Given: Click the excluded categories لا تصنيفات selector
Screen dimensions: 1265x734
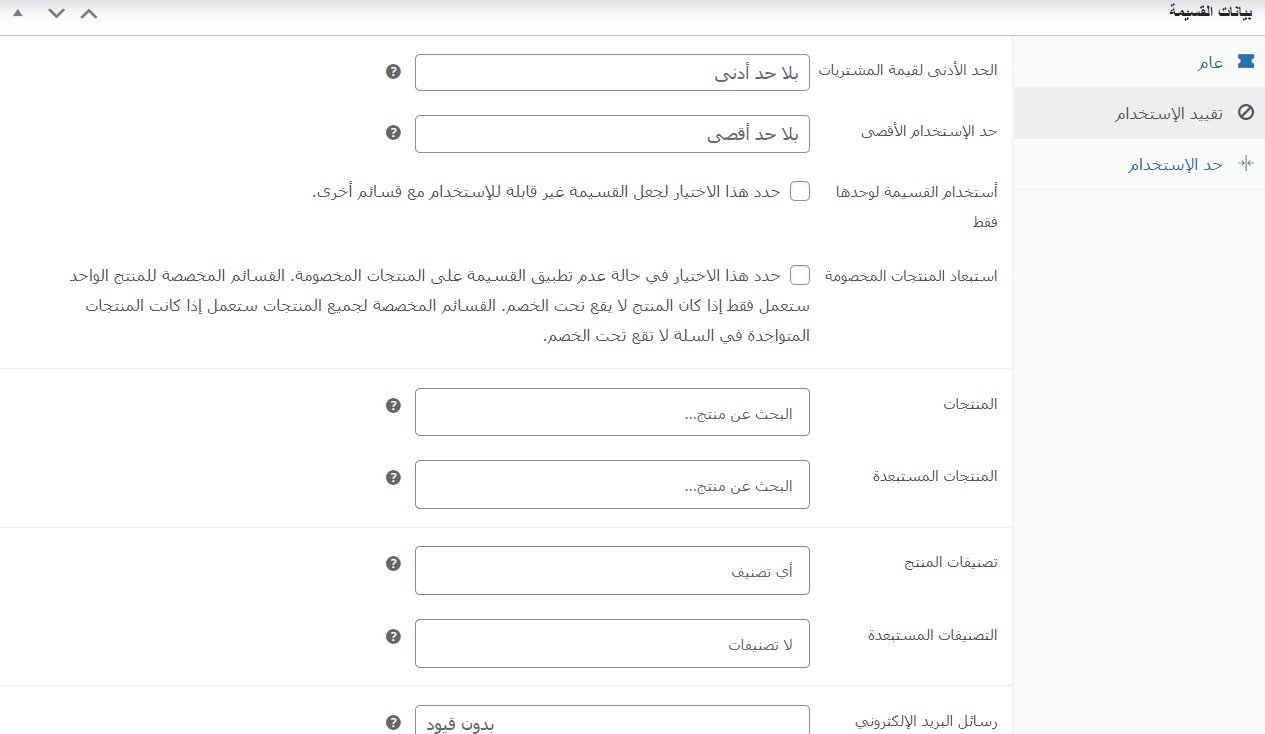Looking at the screenshot, I should click(x=612, y=643).
